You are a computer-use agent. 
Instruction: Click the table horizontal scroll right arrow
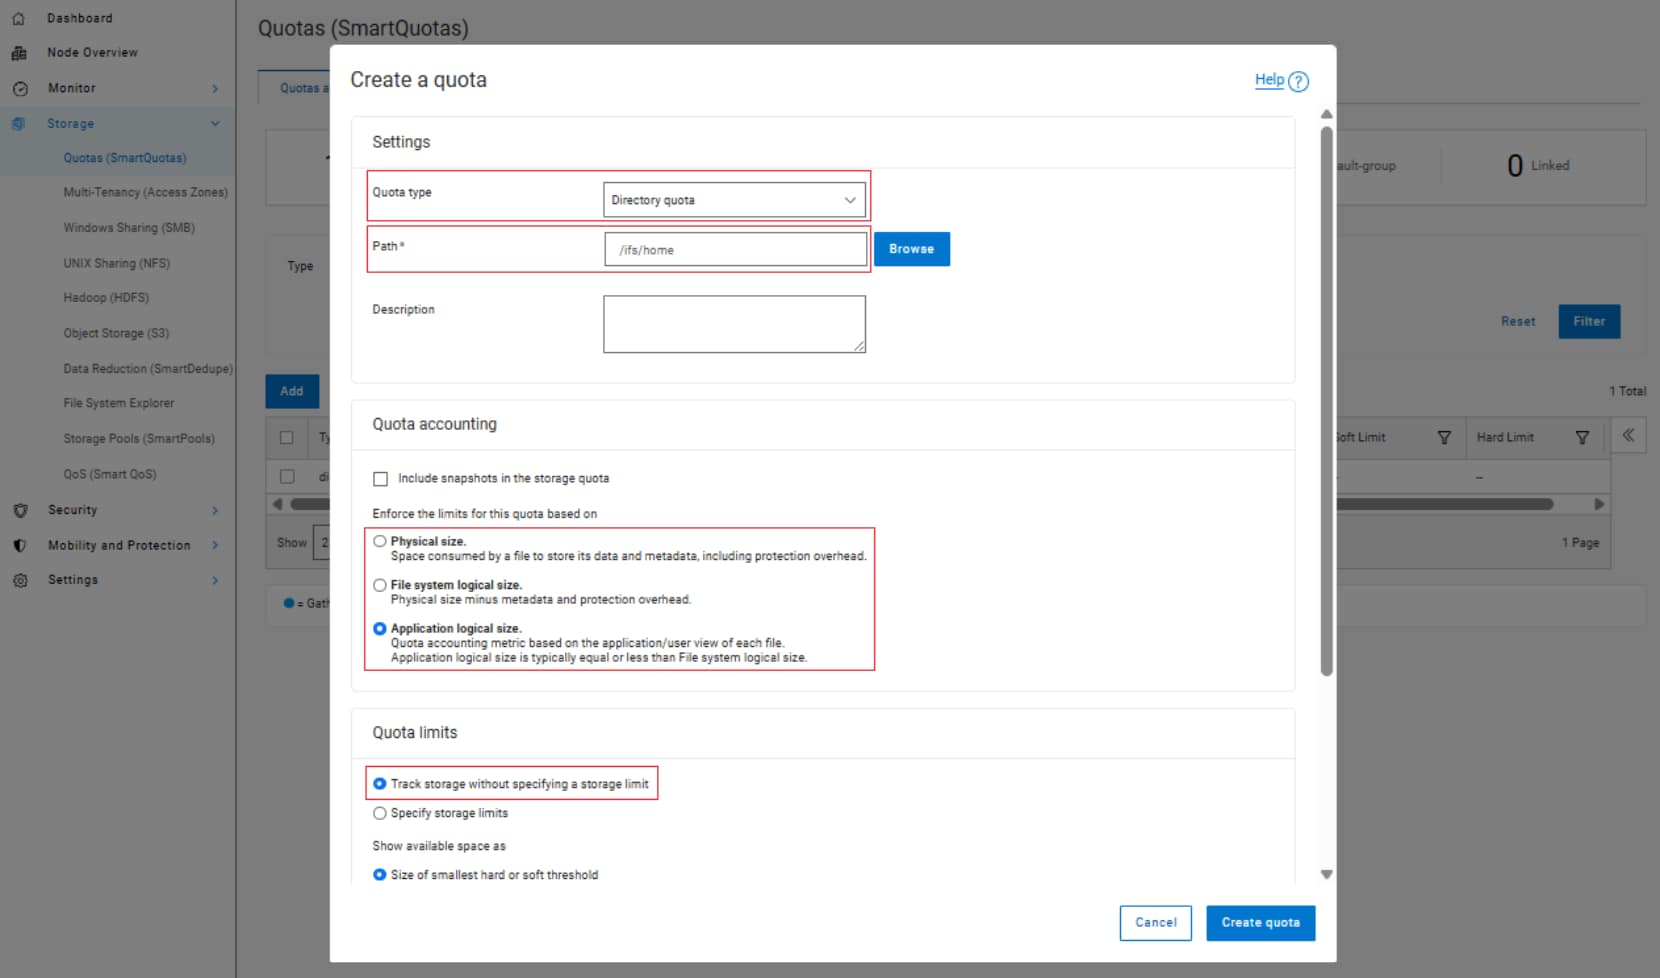click(x=1599, y=504)
